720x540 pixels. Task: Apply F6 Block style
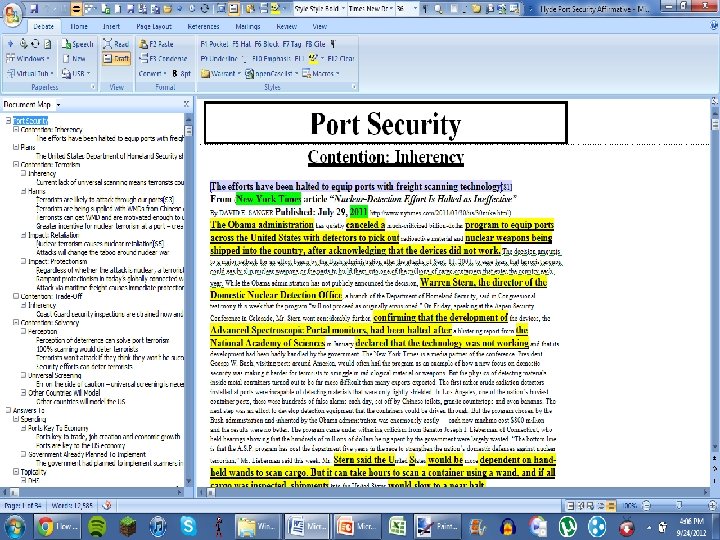pos(266,44)
